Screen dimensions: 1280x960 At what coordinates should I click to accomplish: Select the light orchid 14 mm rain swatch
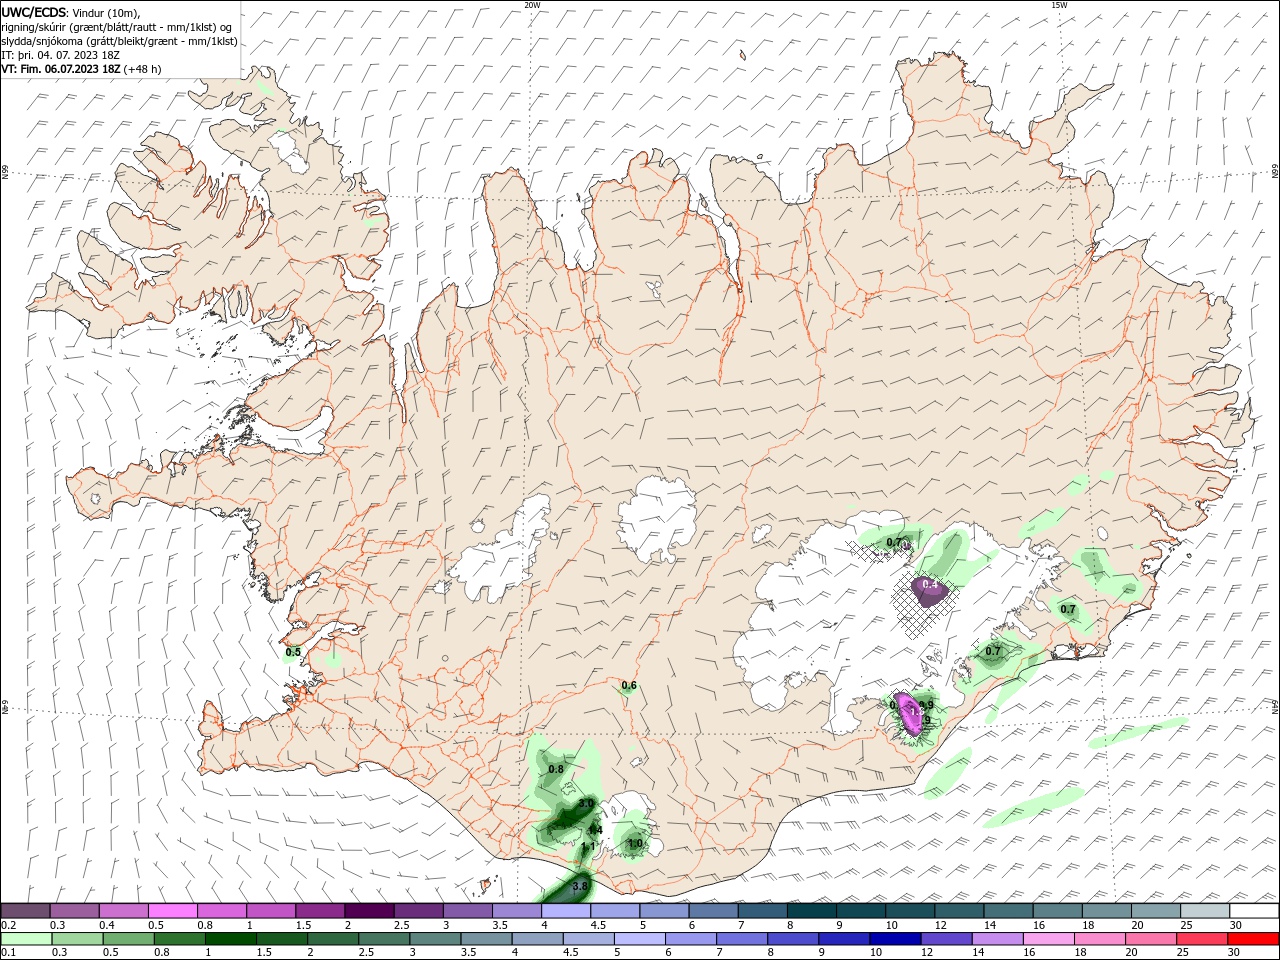[996, 939]
